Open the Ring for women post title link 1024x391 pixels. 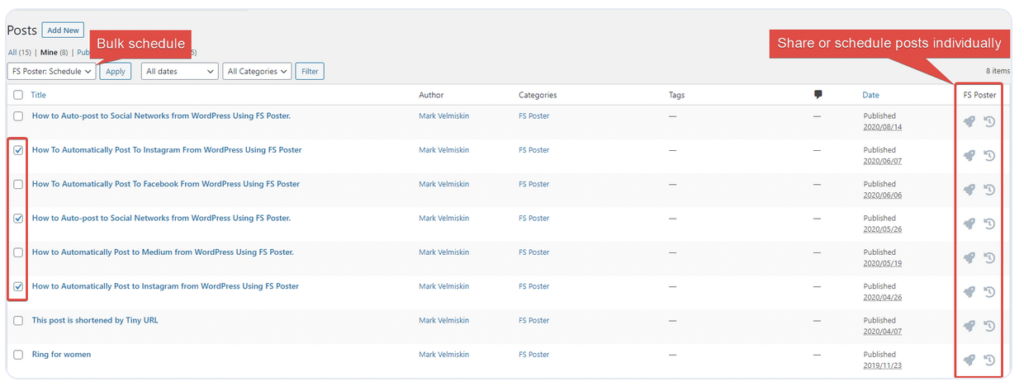pyautogui.click(x=61, y=354)
